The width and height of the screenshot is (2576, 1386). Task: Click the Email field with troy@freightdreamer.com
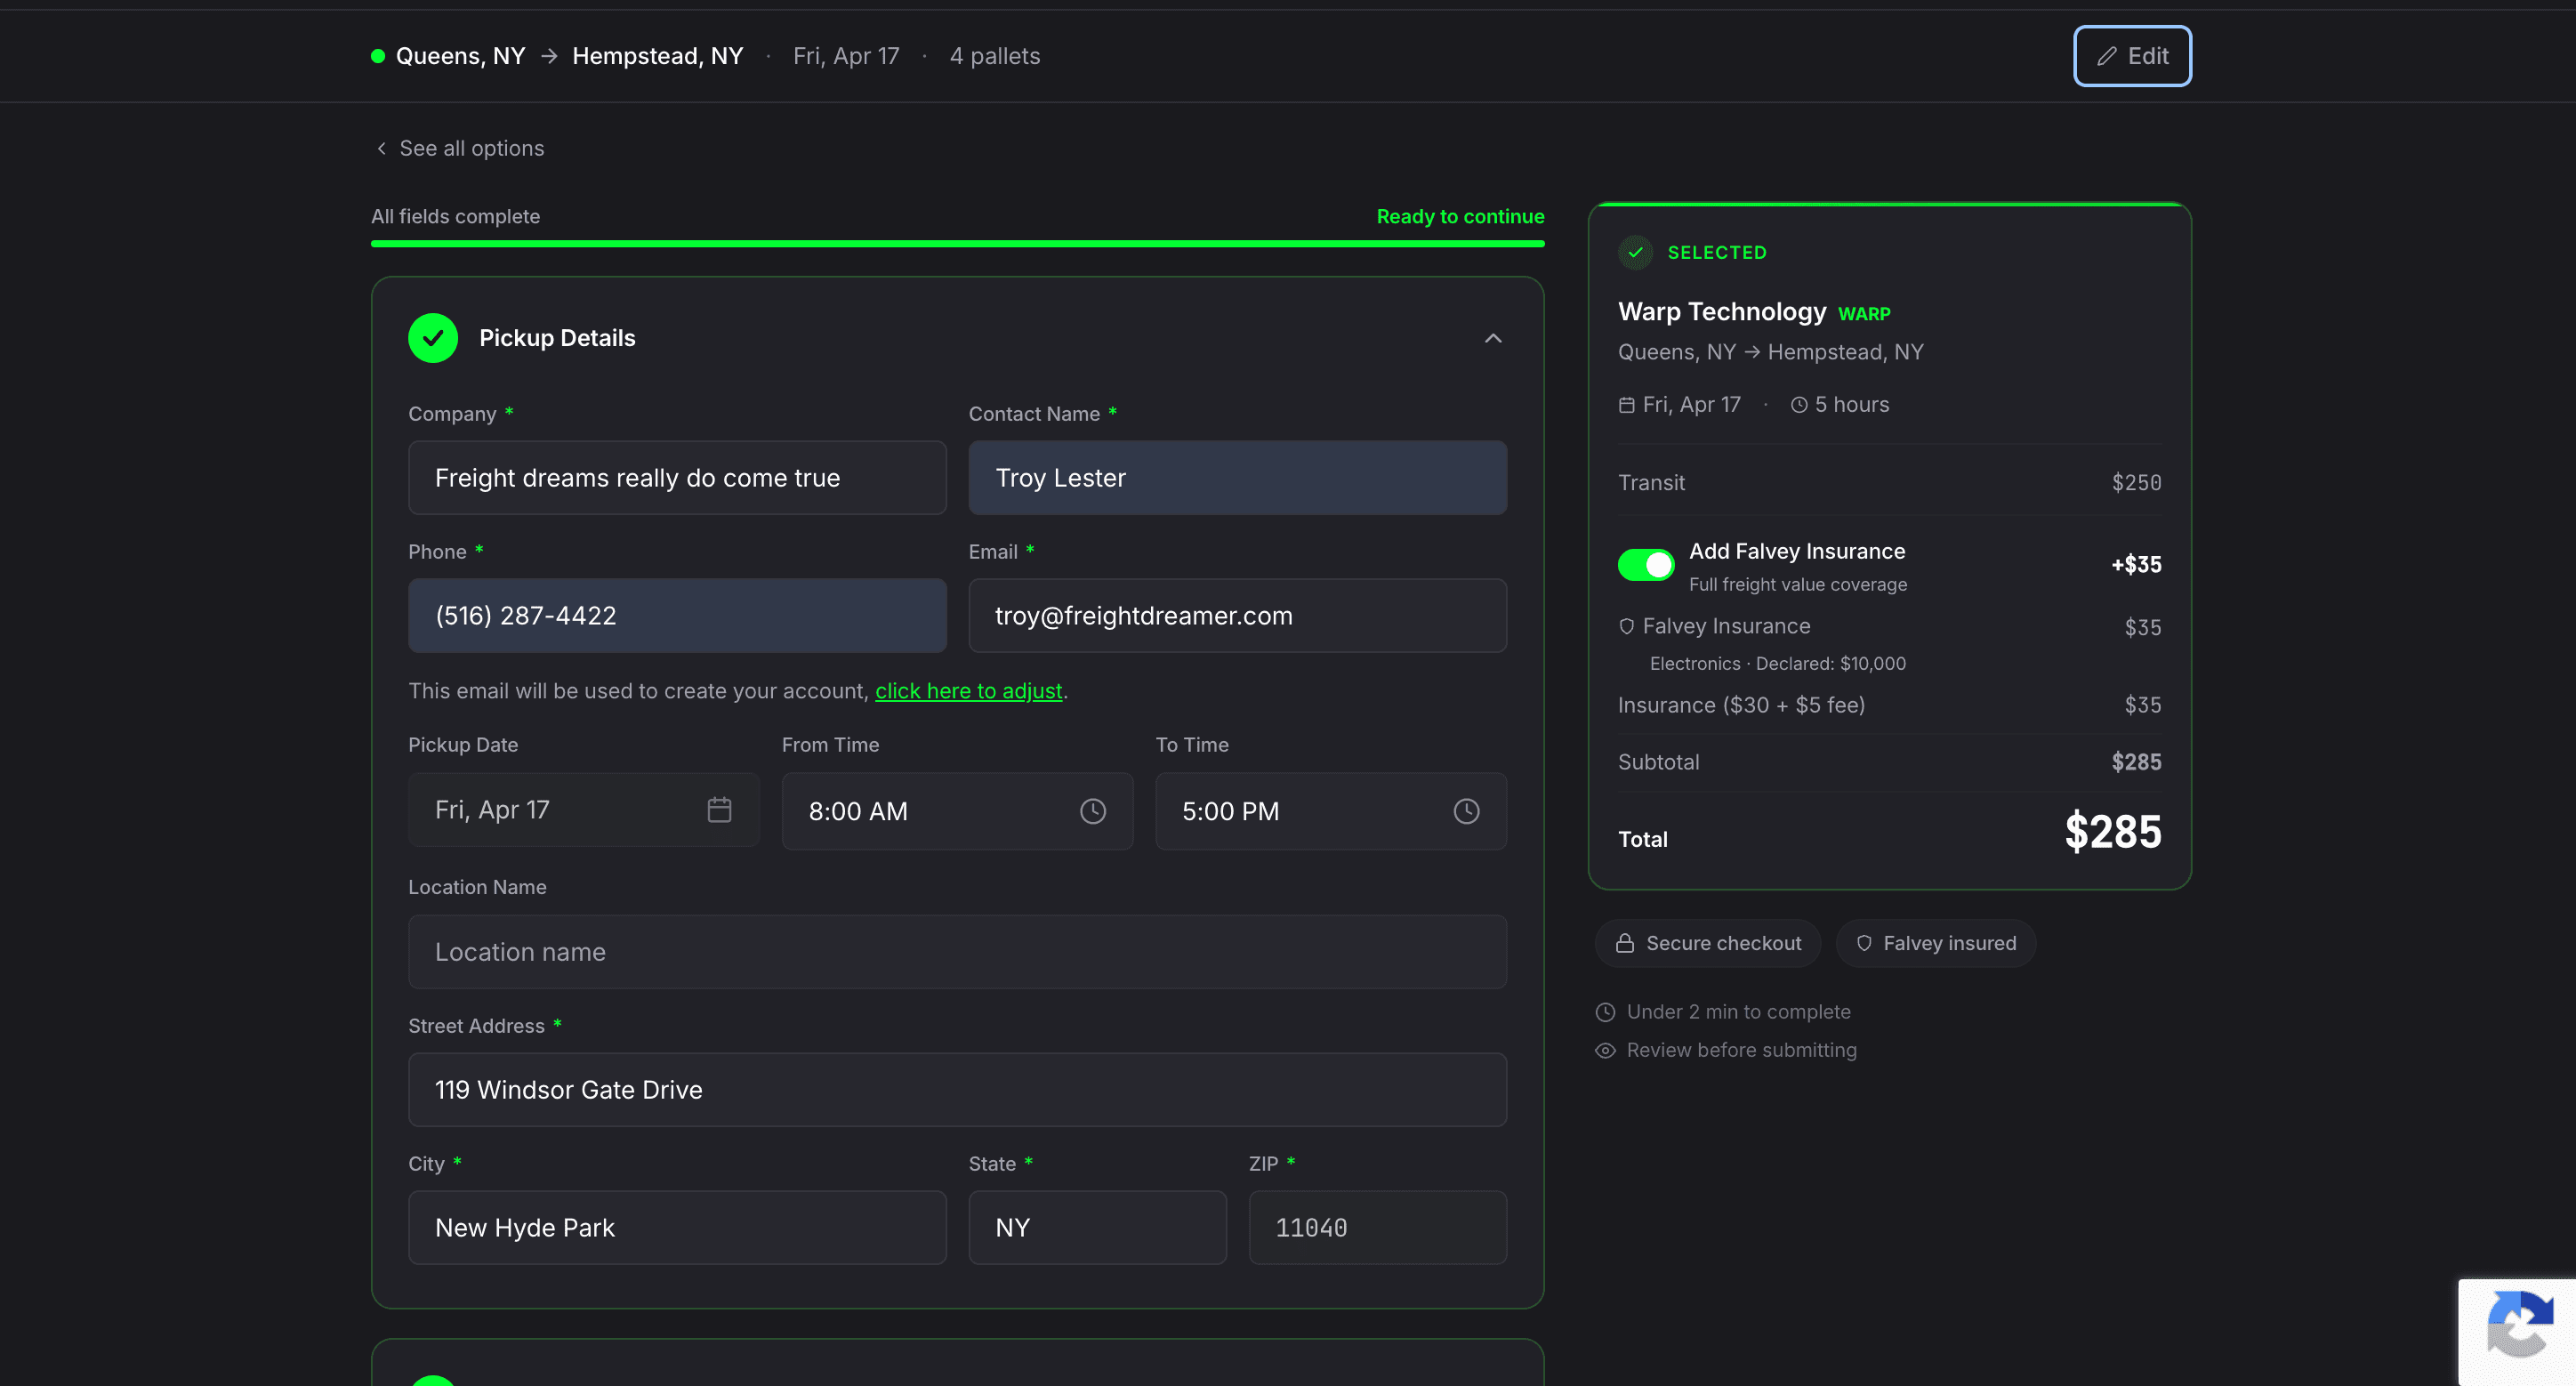coord(1237,616)
